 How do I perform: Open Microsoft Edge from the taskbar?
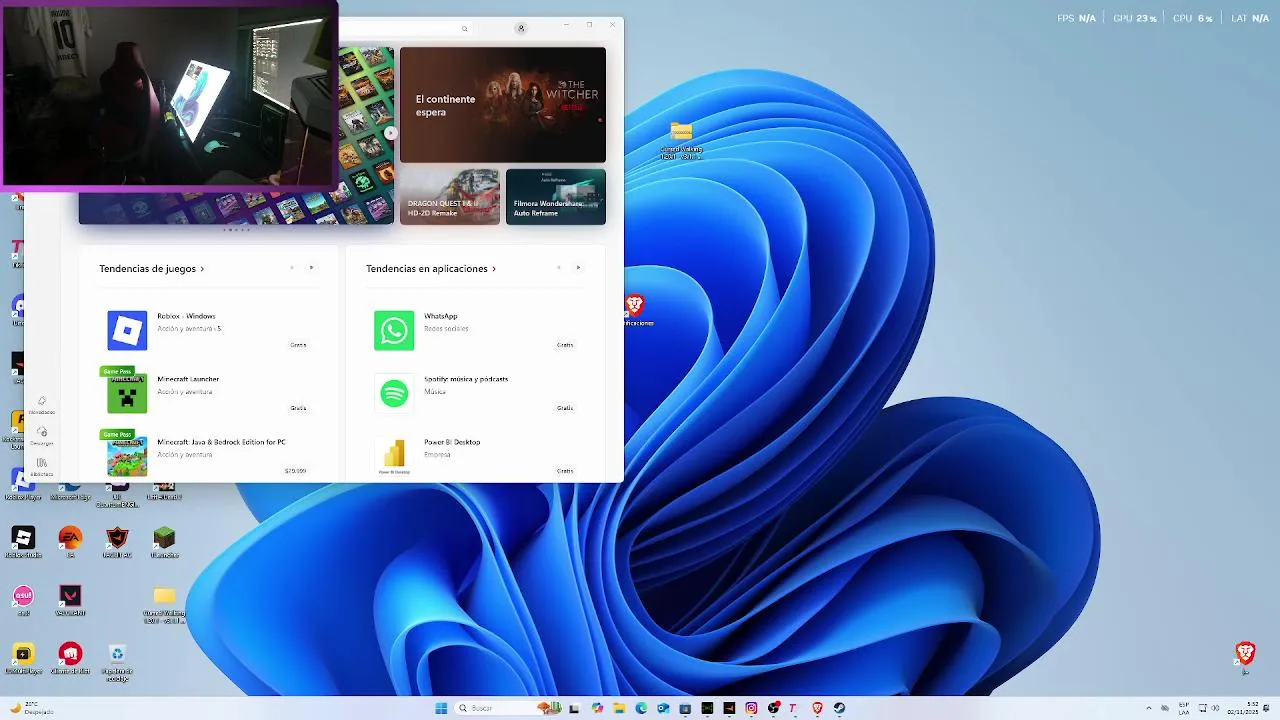[x=641, y=708]
